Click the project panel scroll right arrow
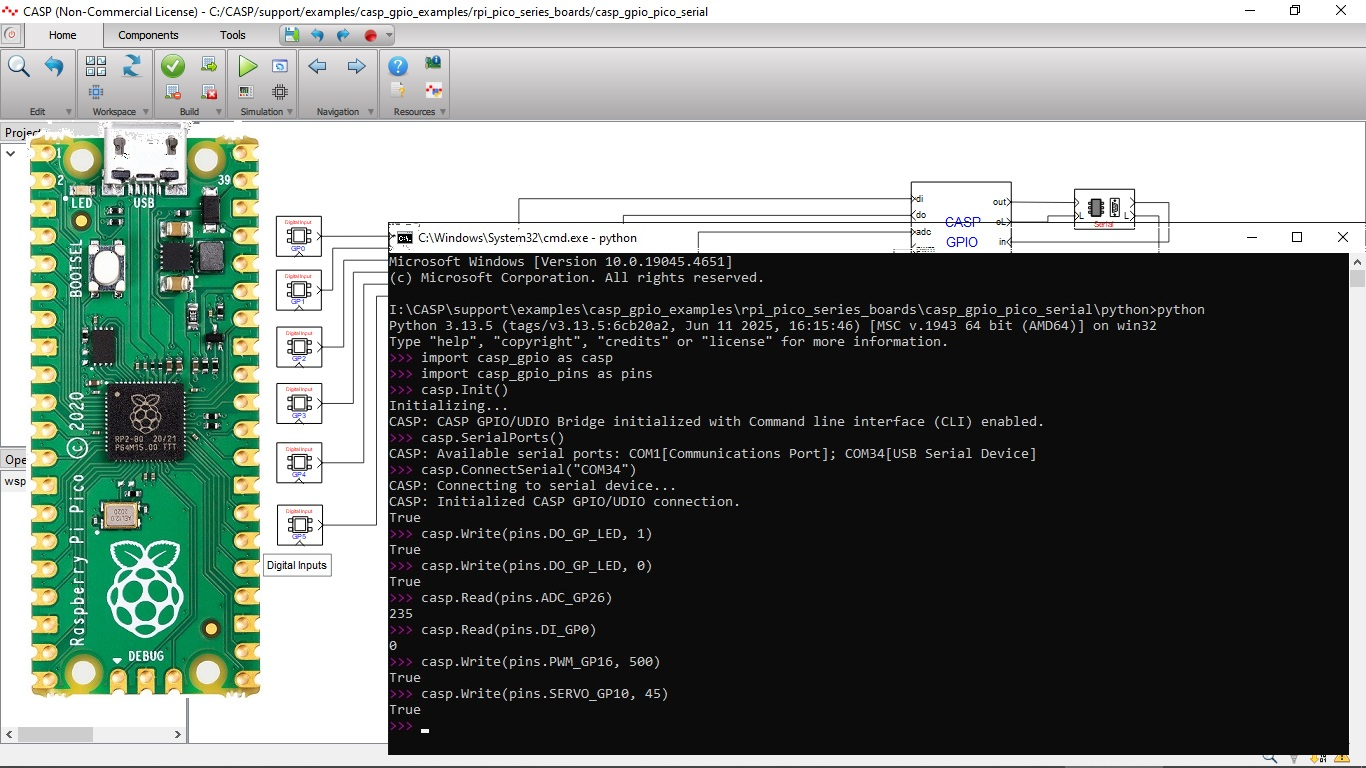The image size is (1366, 768). [178, 734]
